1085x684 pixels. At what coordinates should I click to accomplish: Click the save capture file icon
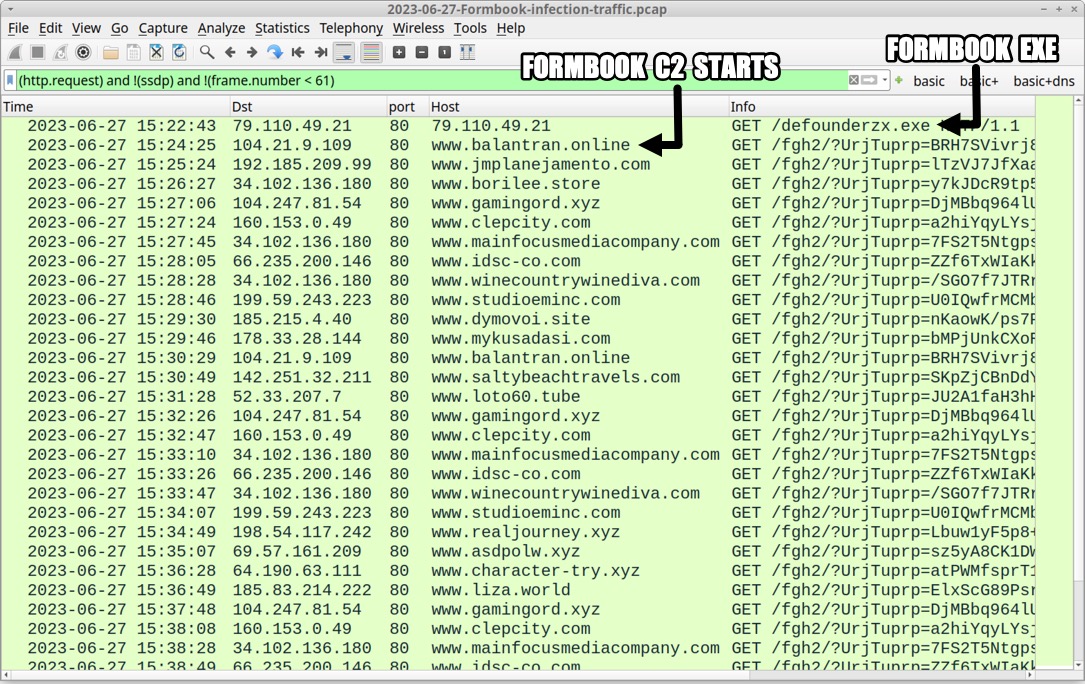[x=134, y=52]
